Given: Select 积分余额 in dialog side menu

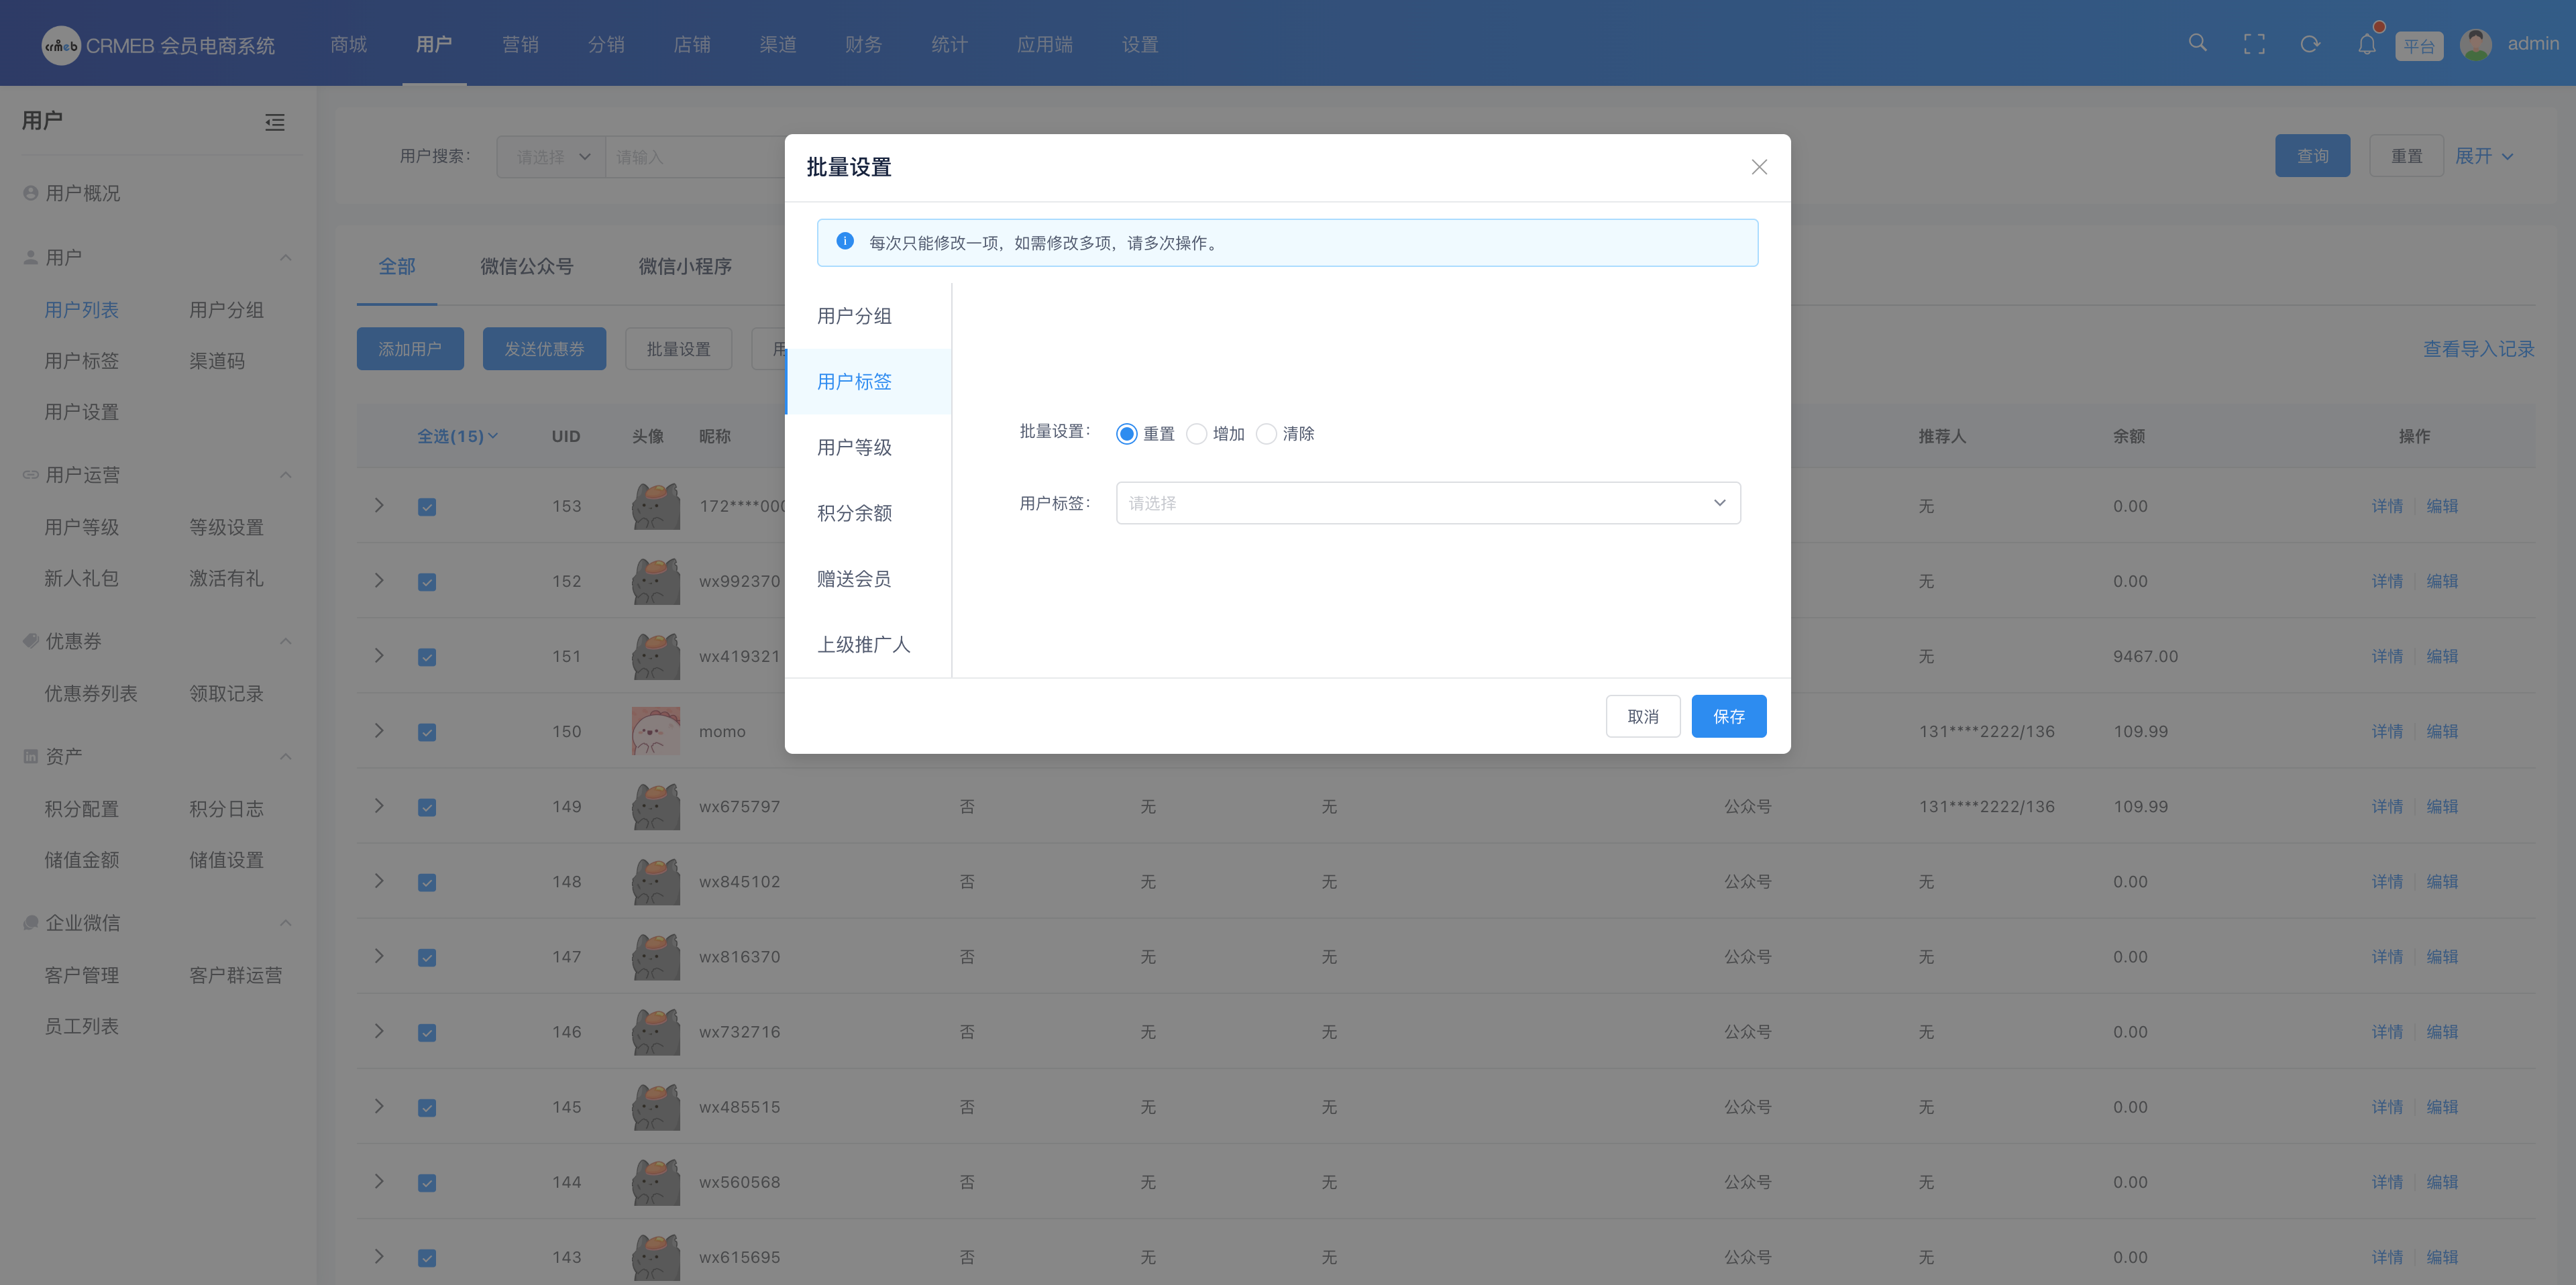Looking at the screenshot, I should pos(854,513).
